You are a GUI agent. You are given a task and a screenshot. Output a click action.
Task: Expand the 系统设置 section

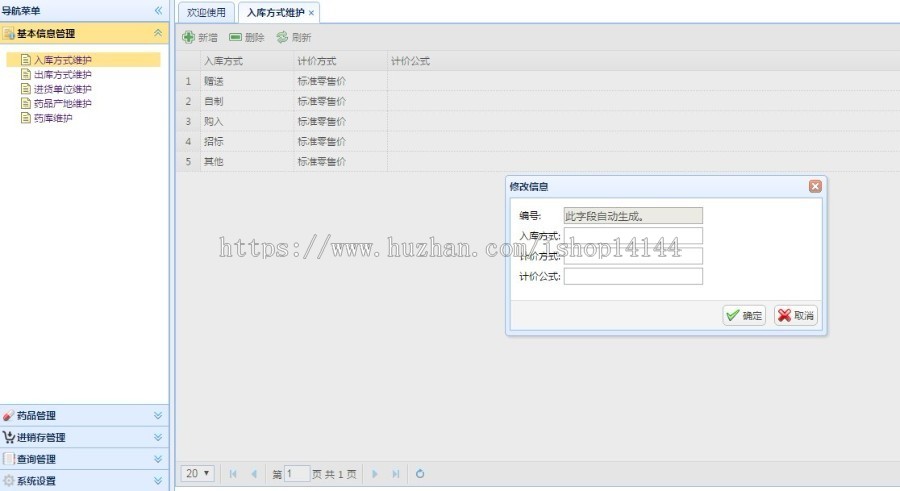pos(158,481)
